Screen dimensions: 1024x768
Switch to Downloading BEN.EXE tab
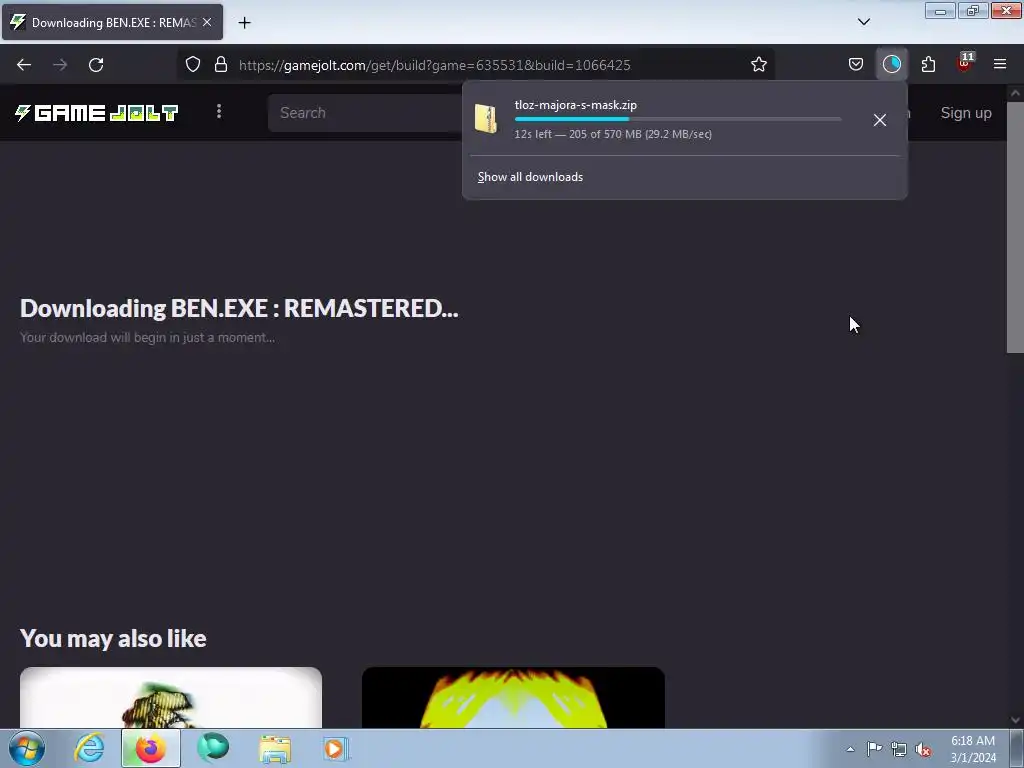(x=112, y=22)
